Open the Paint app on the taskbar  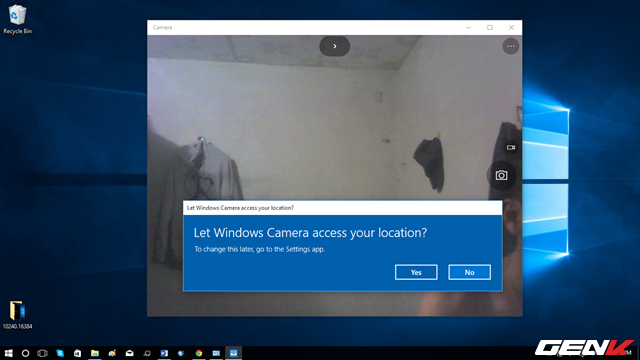pos(112,353)
